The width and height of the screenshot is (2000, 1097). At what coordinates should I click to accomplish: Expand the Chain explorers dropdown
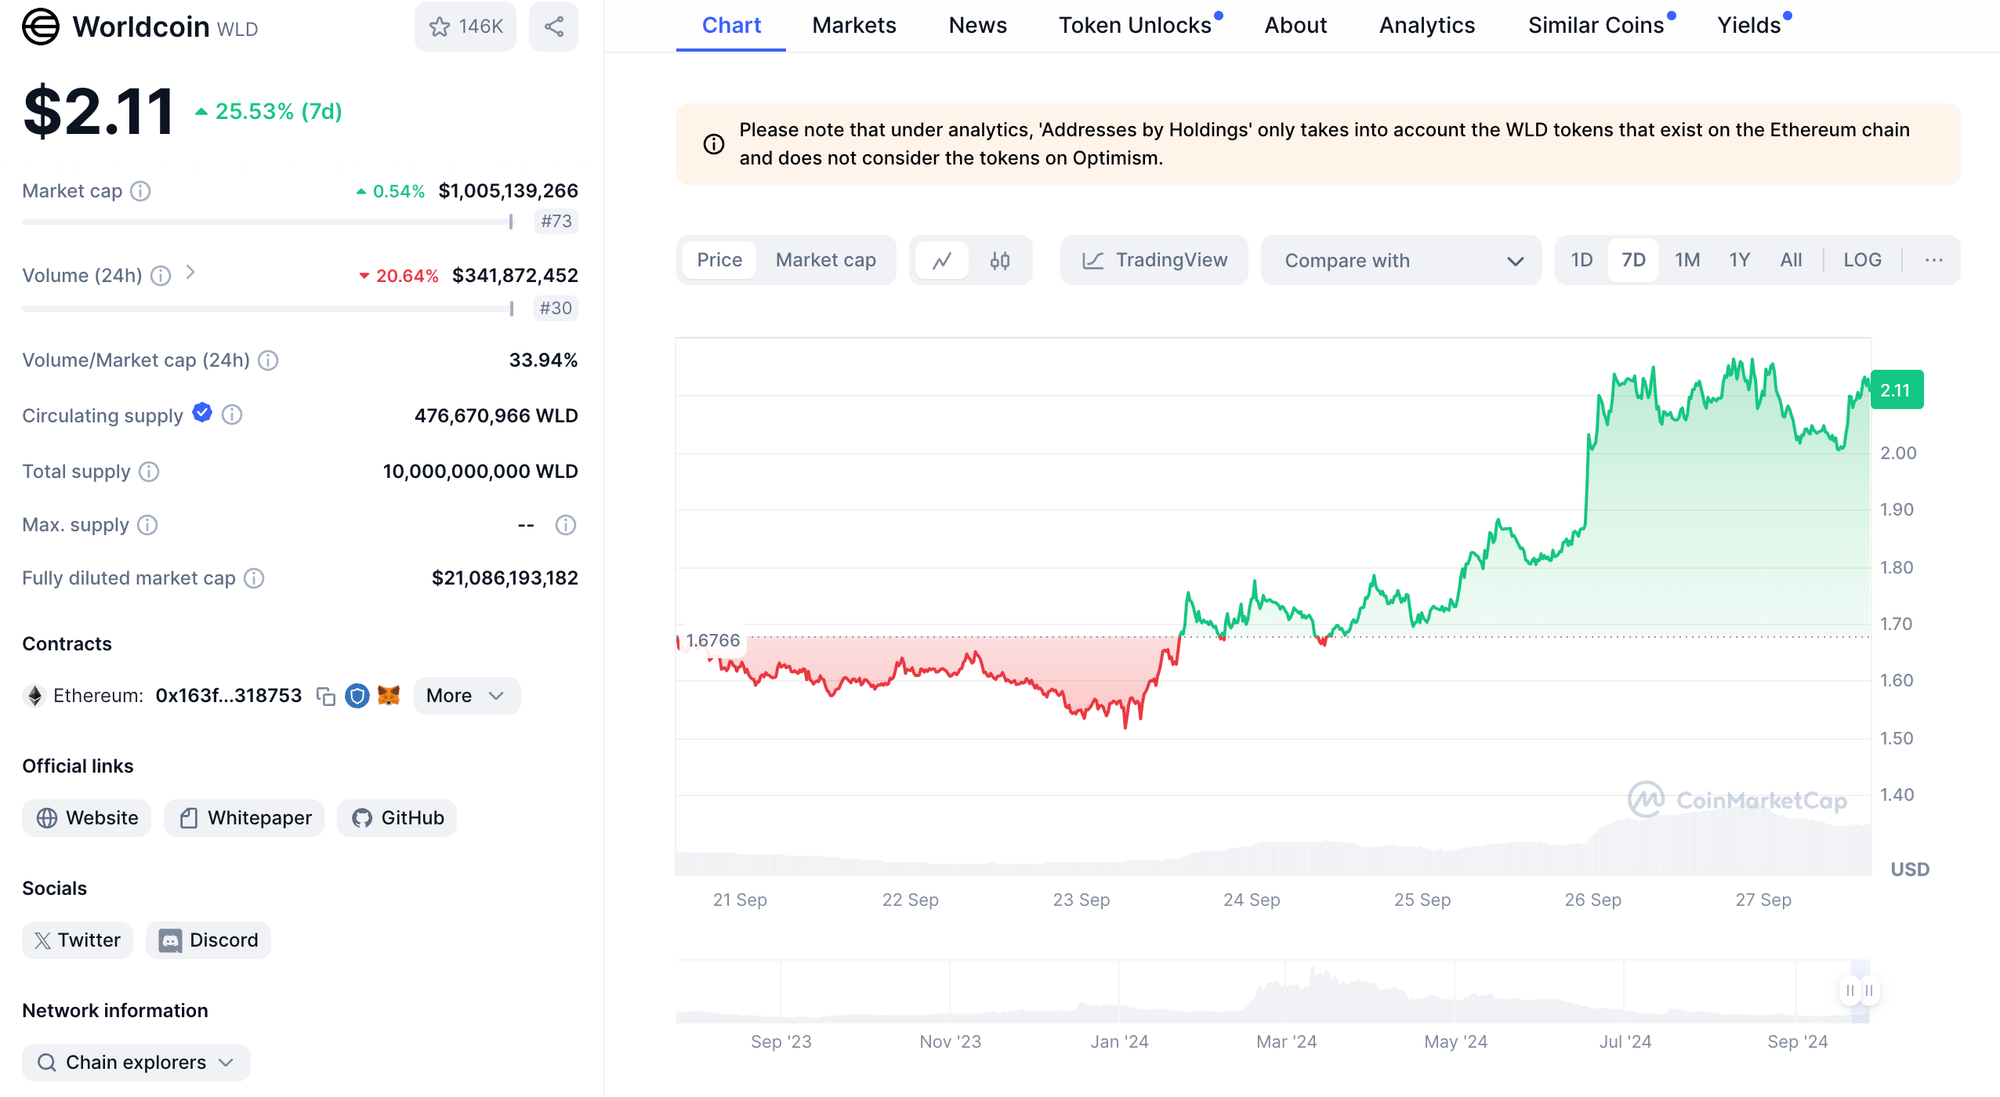coord(136,1062)
